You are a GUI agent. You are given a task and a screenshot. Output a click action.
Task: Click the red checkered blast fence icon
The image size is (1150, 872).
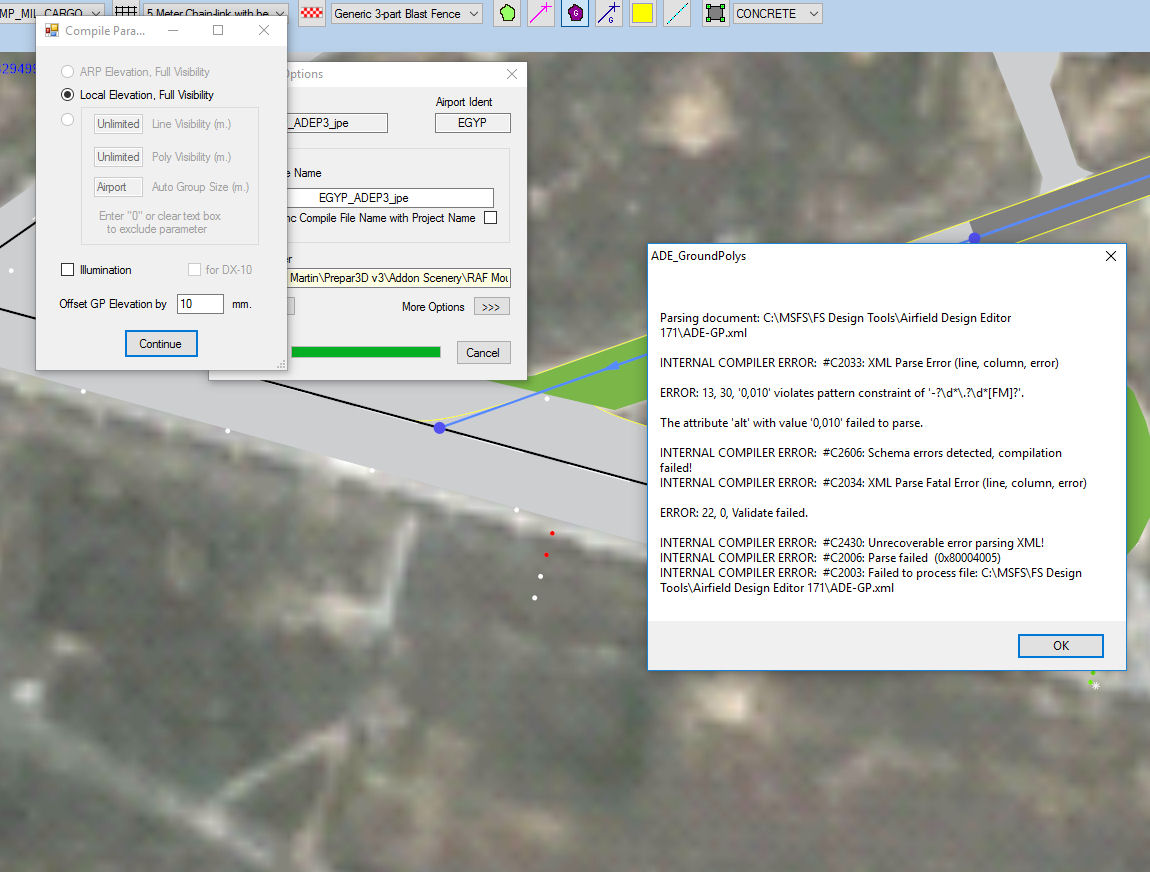tap(312, 14)
